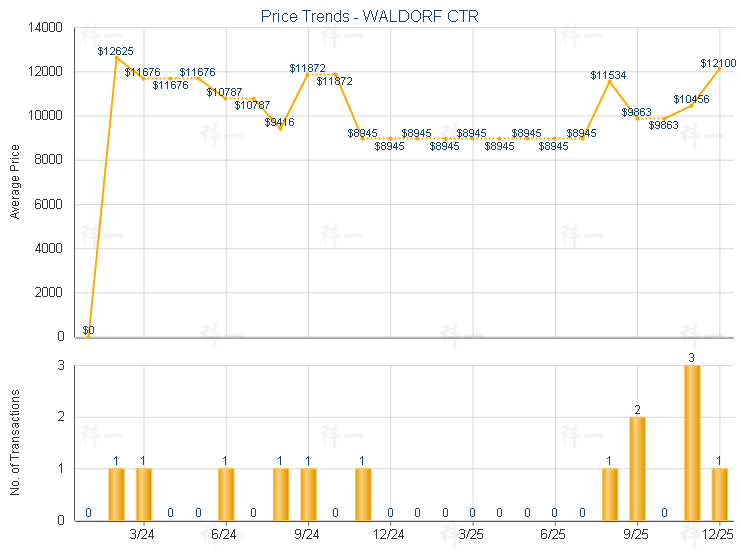Click the $11534 data point label

click(608, 75)
